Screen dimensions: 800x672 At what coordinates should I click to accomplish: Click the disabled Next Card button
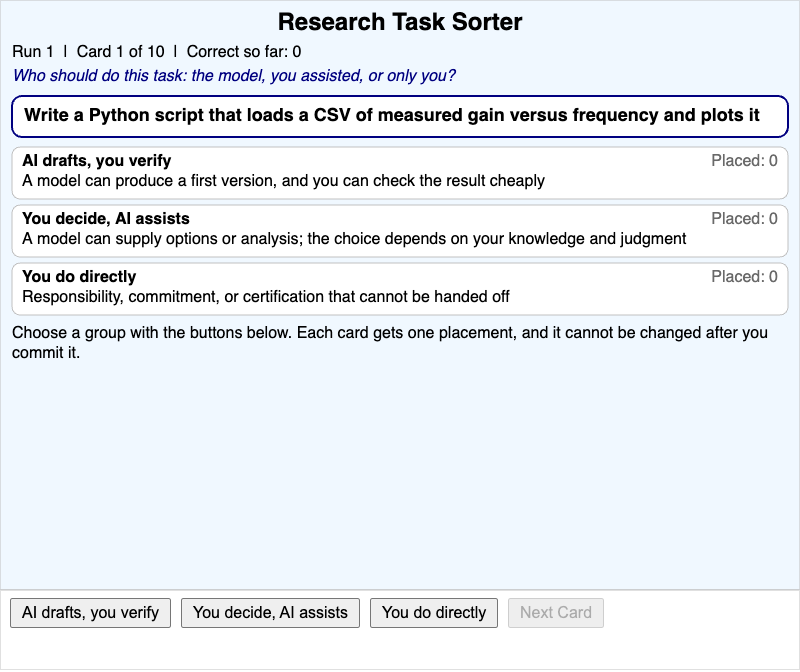point(556,612)
